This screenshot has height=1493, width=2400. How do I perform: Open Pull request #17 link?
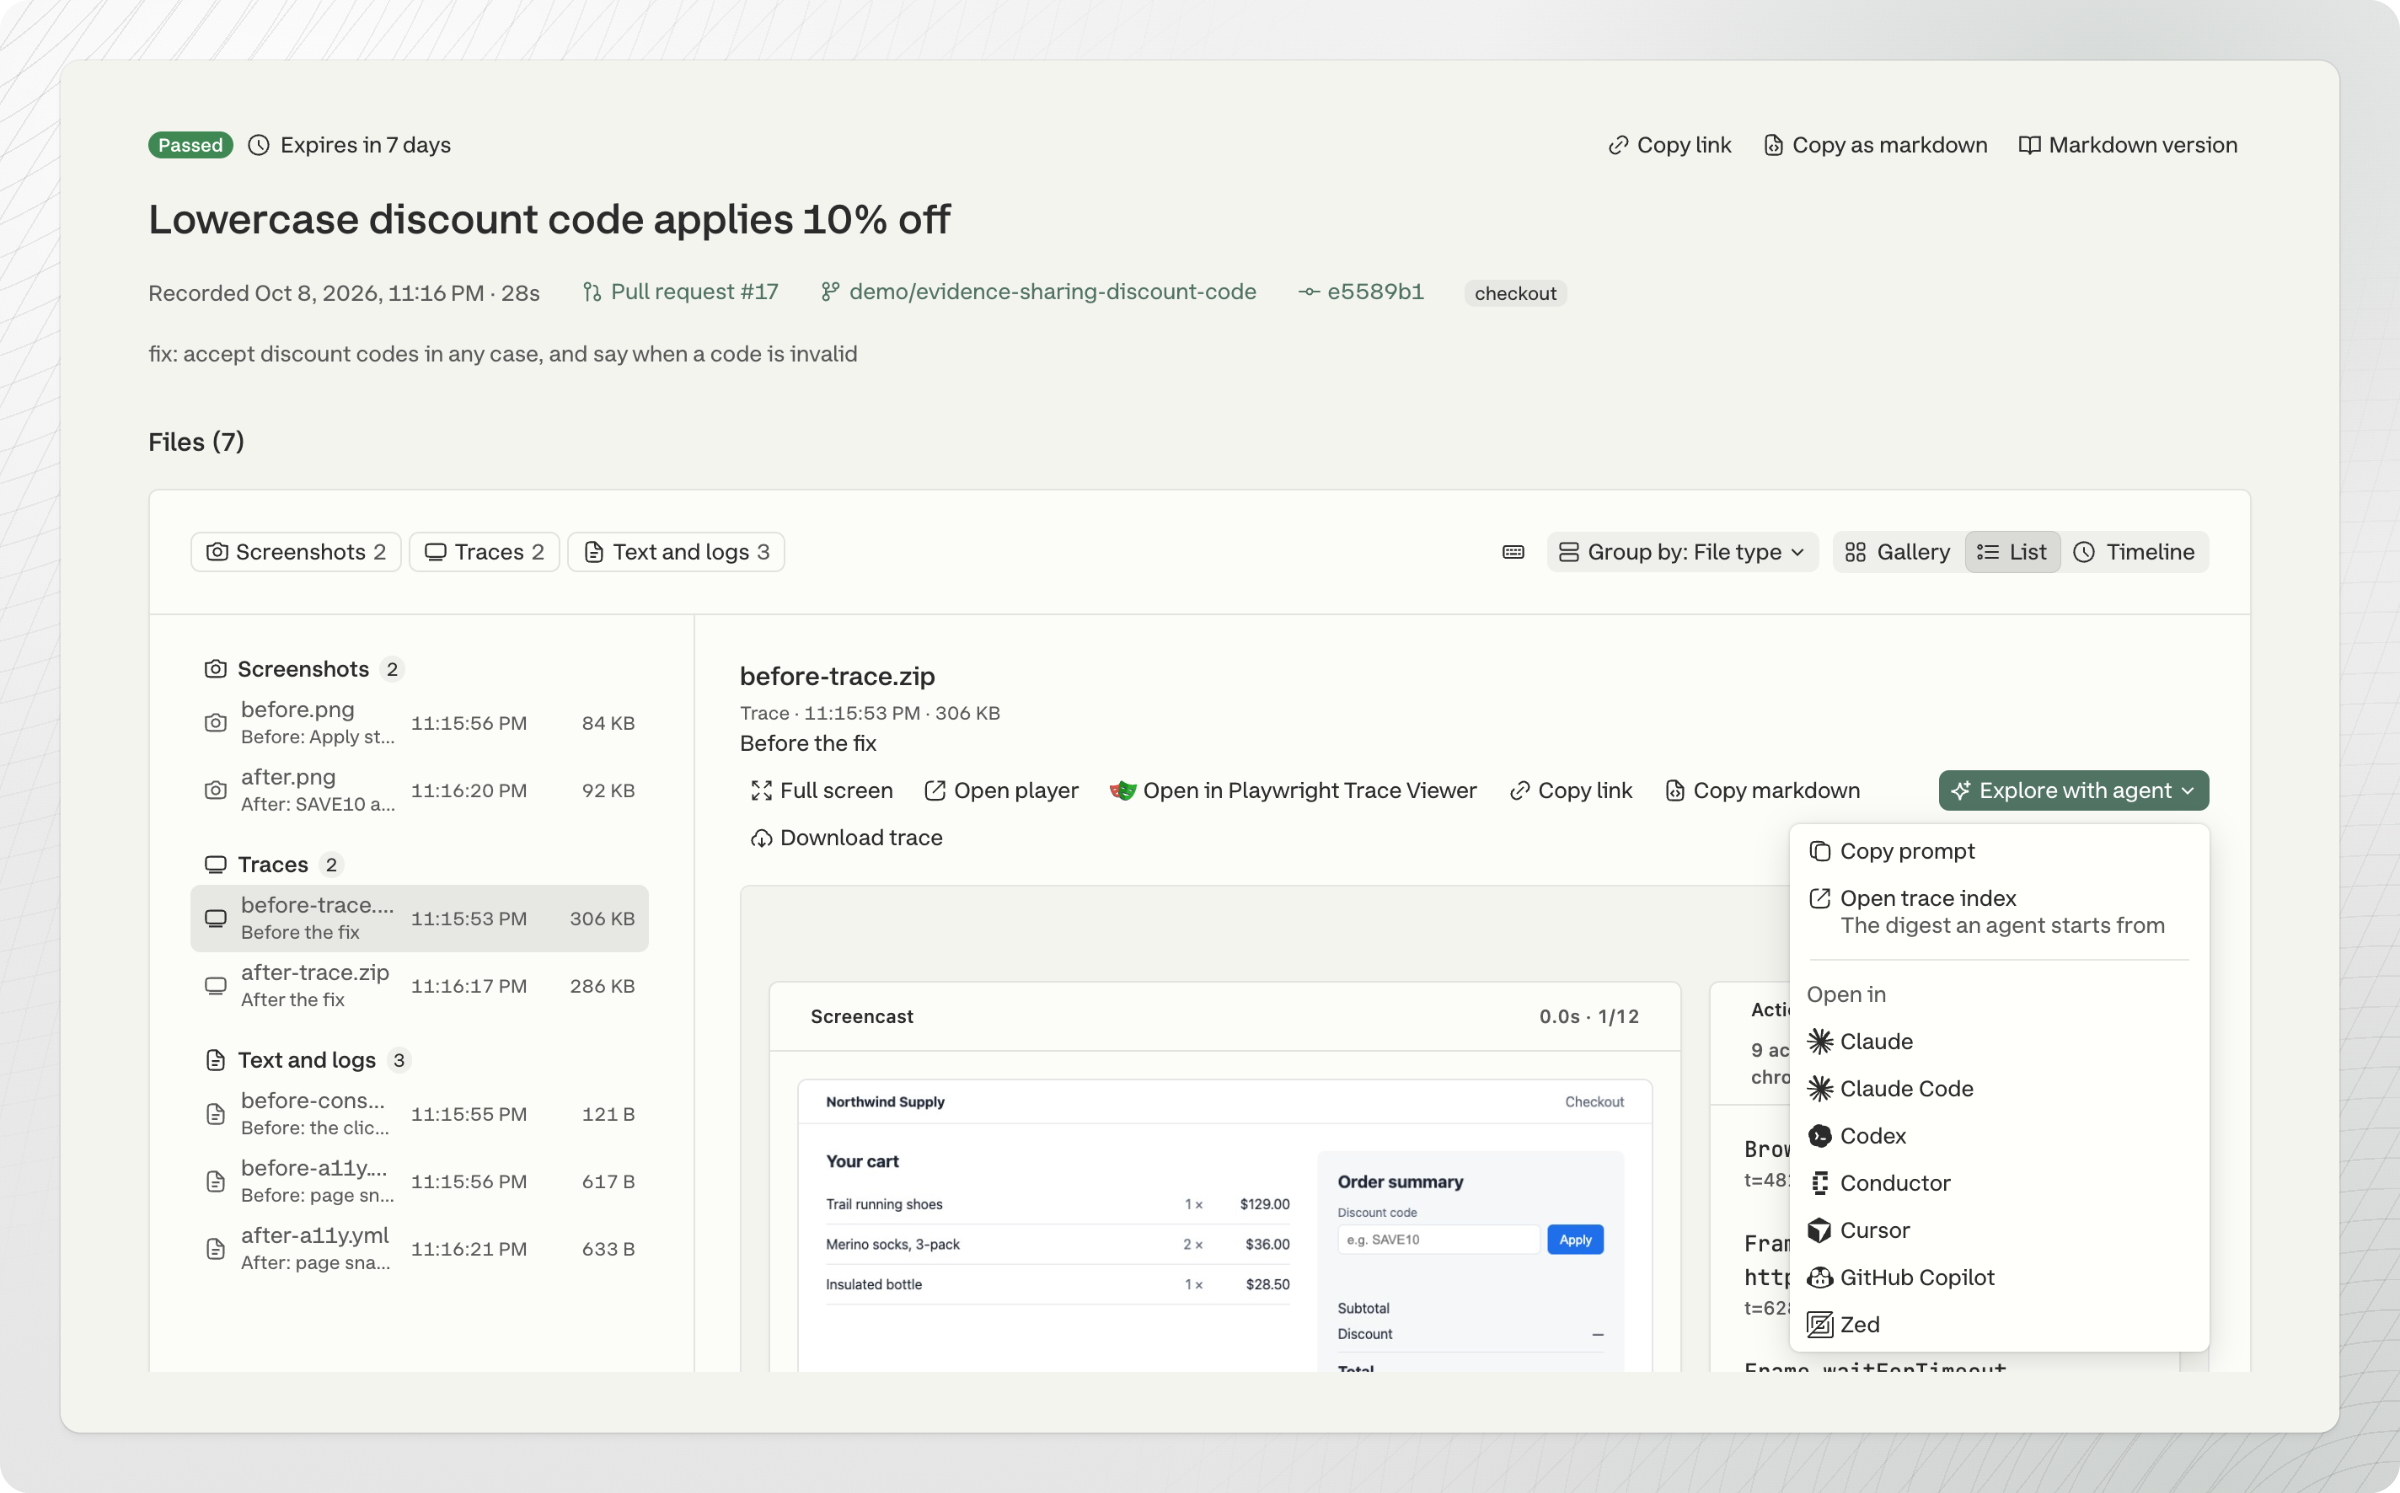click(x=680, y=292)
